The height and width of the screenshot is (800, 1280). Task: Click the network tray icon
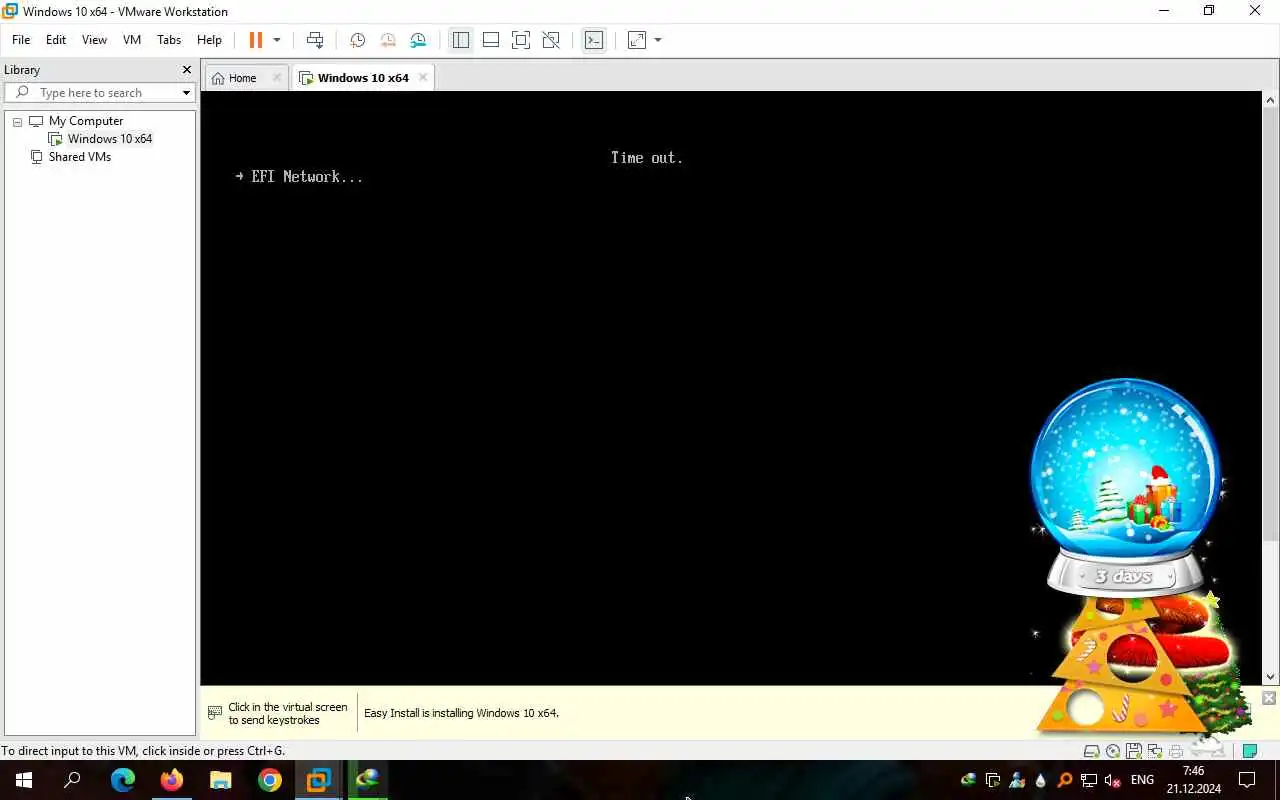coord(1089,780)
